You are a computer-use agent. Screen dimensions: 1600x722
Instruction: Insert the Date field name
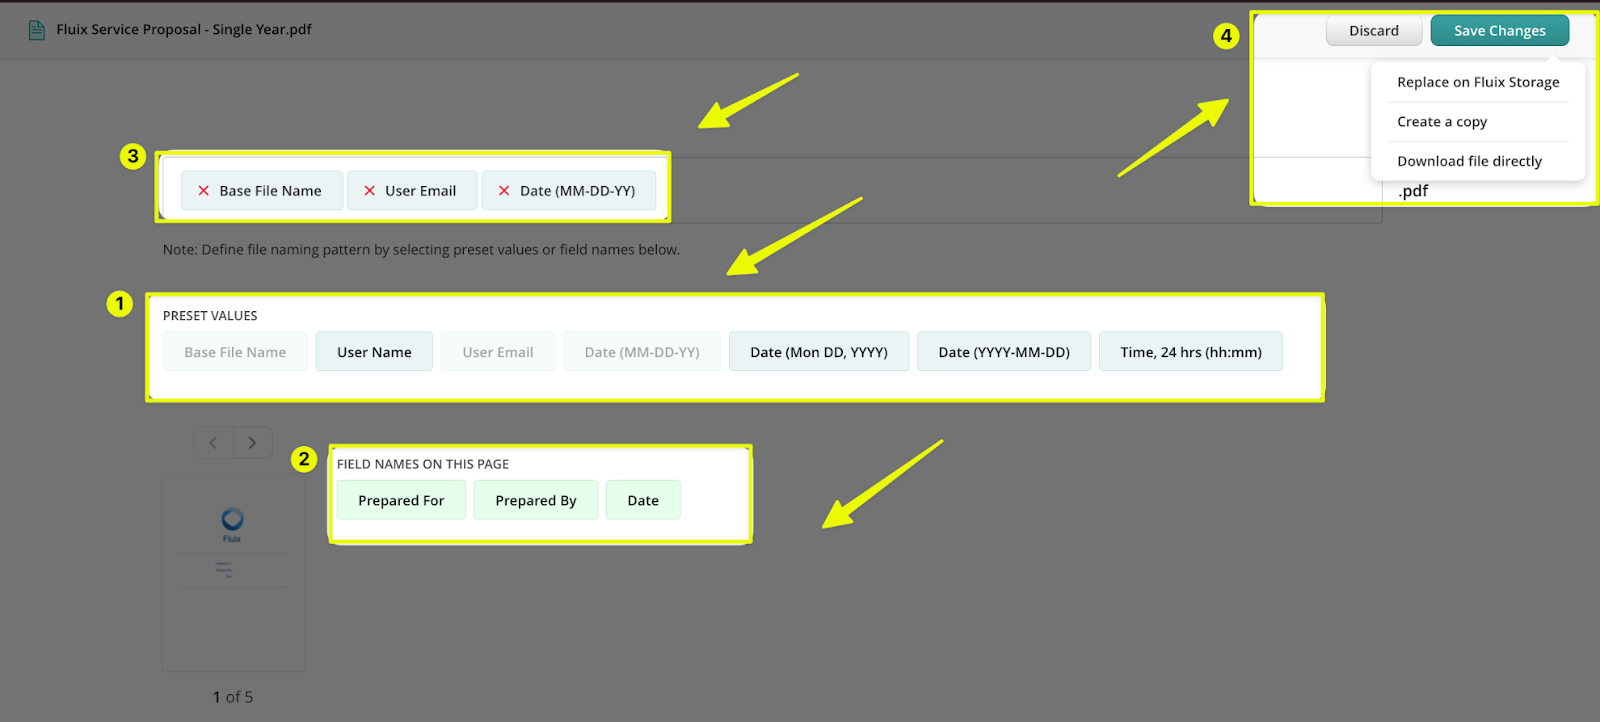click(643, 500)
